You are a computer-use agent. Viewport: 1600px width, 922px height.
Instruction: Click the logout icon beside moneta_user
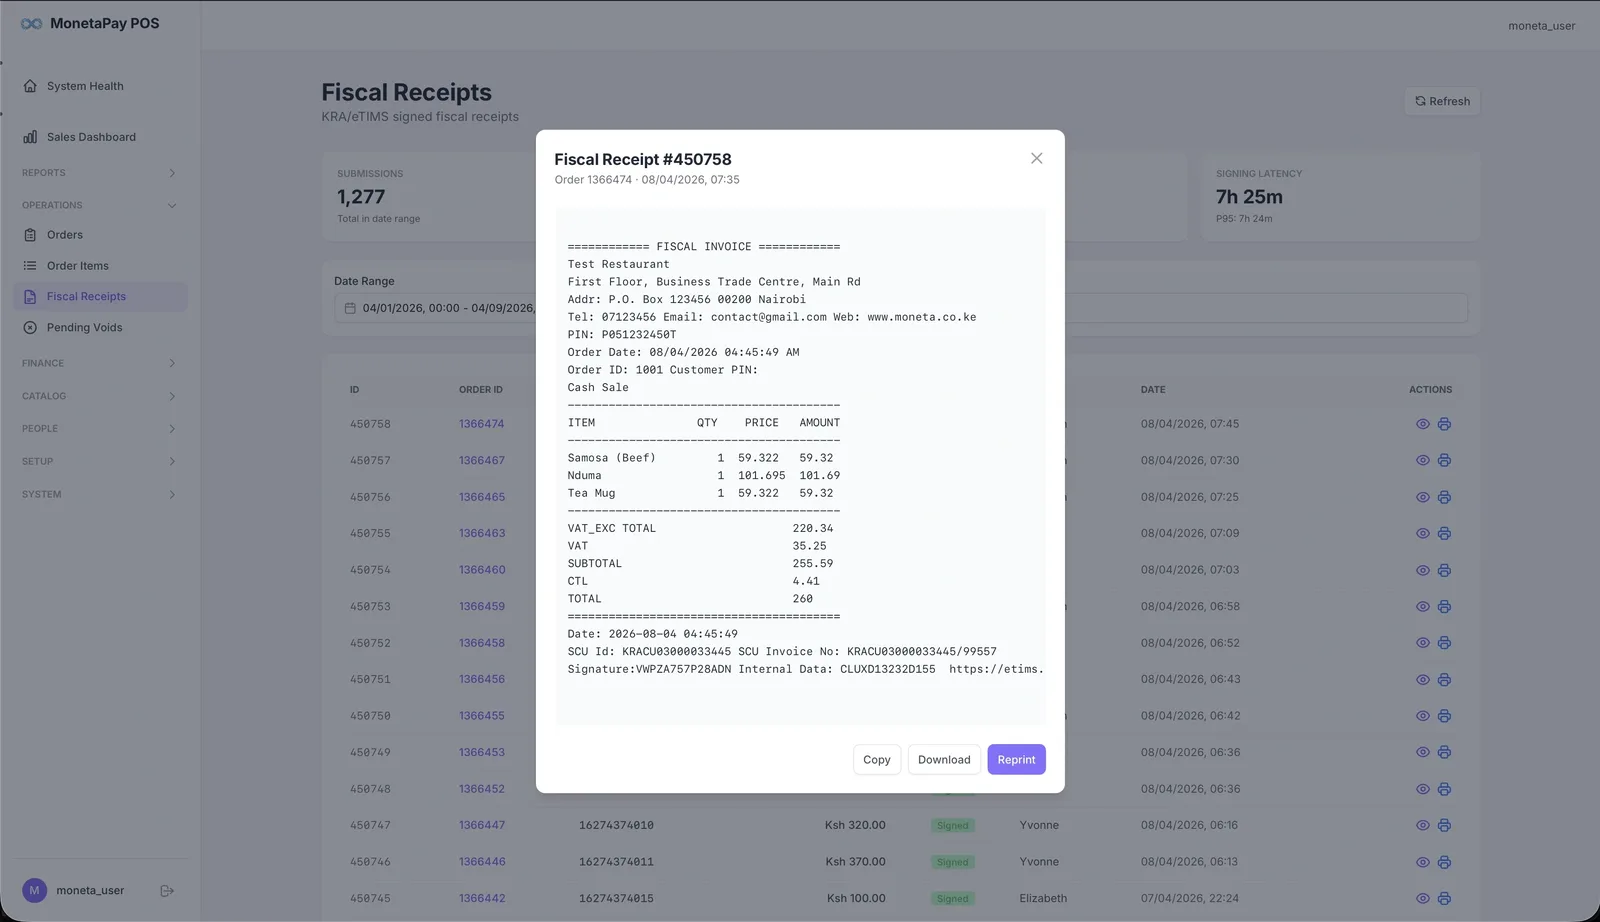(167, 891)
